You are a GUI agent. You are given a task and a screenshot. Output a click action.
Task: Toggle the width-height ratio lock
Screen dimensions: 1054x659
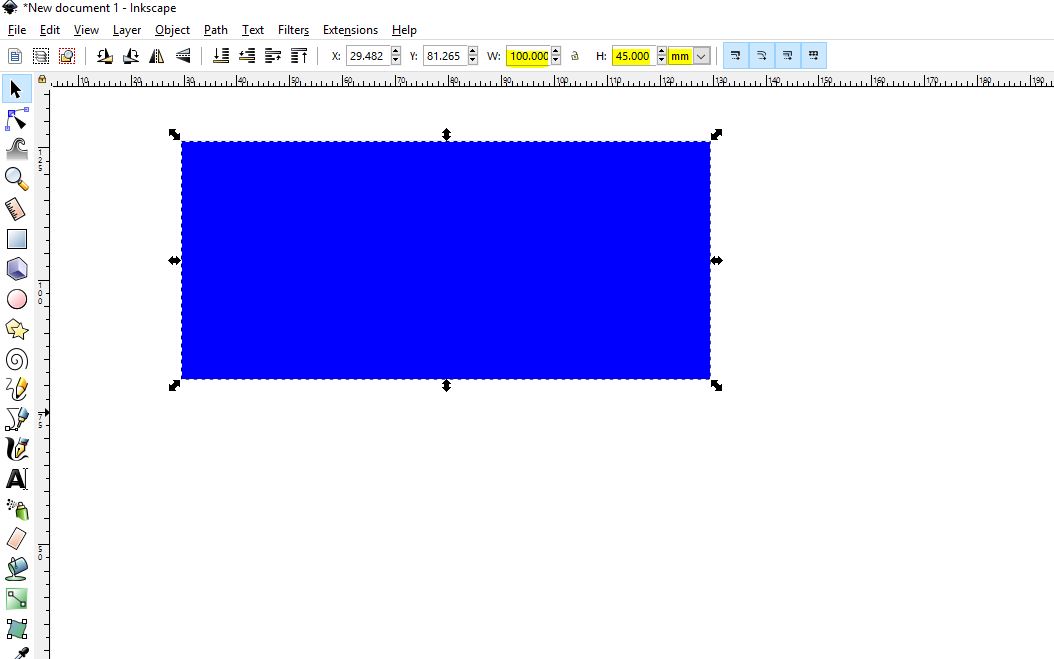tap(575, 57)
